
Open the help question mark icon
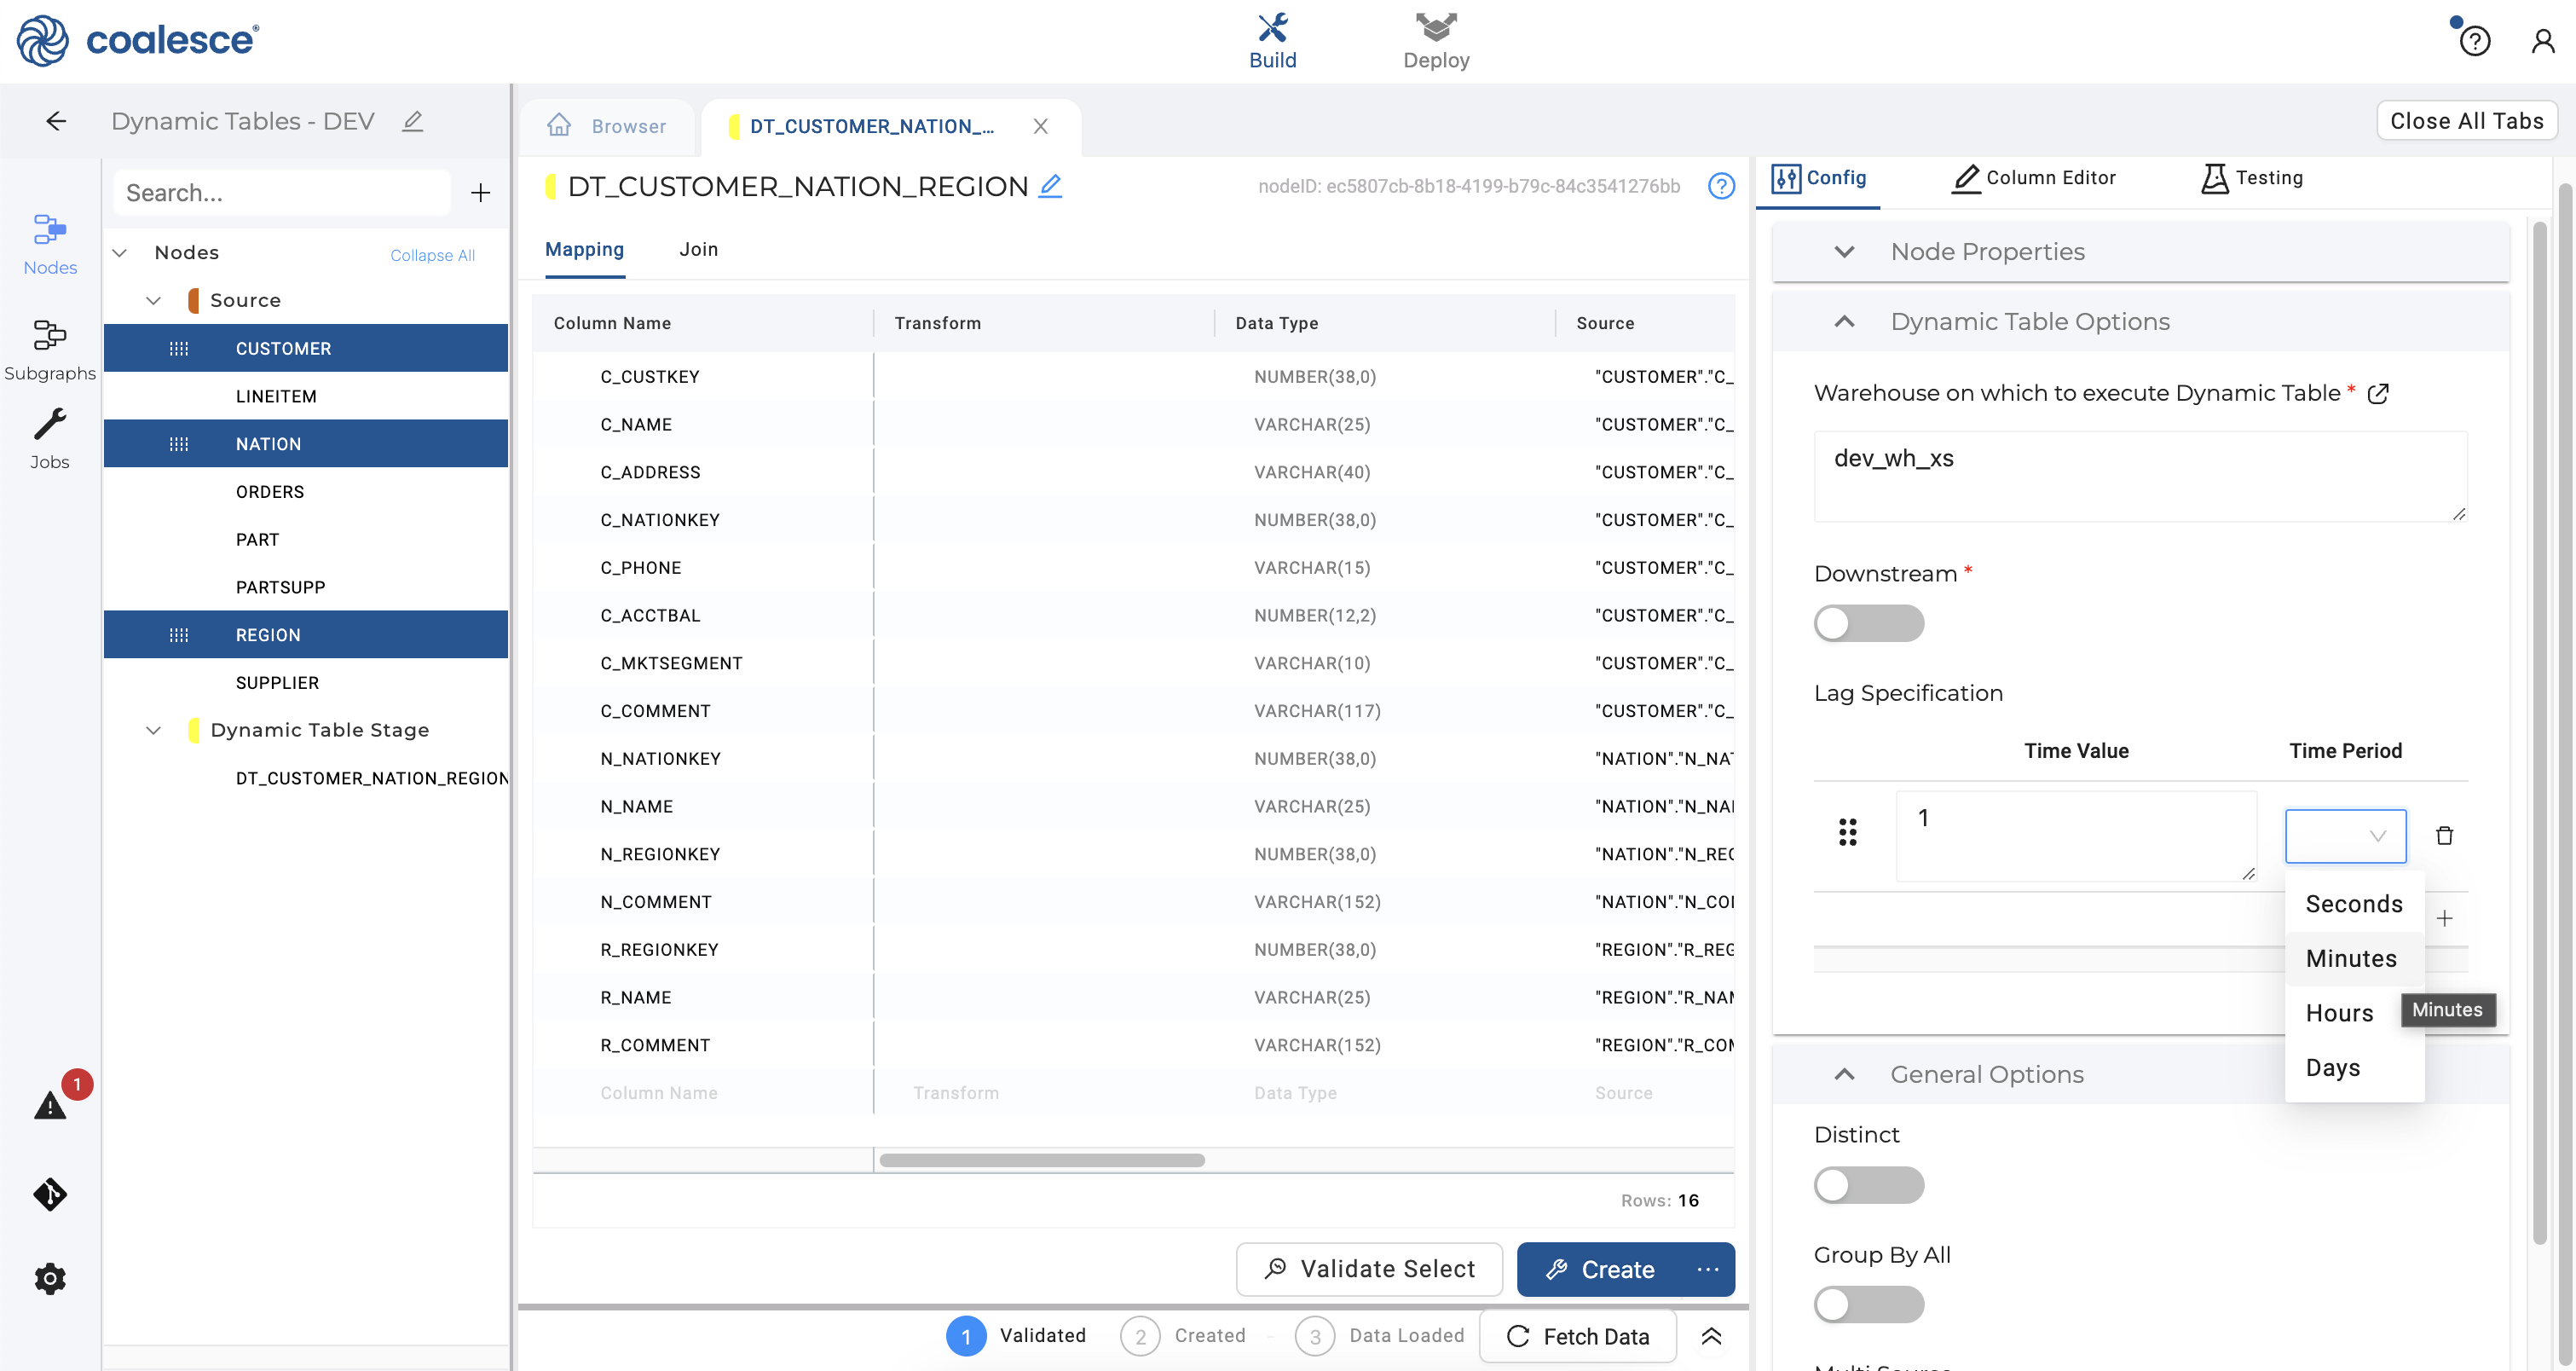(2474, 41)
